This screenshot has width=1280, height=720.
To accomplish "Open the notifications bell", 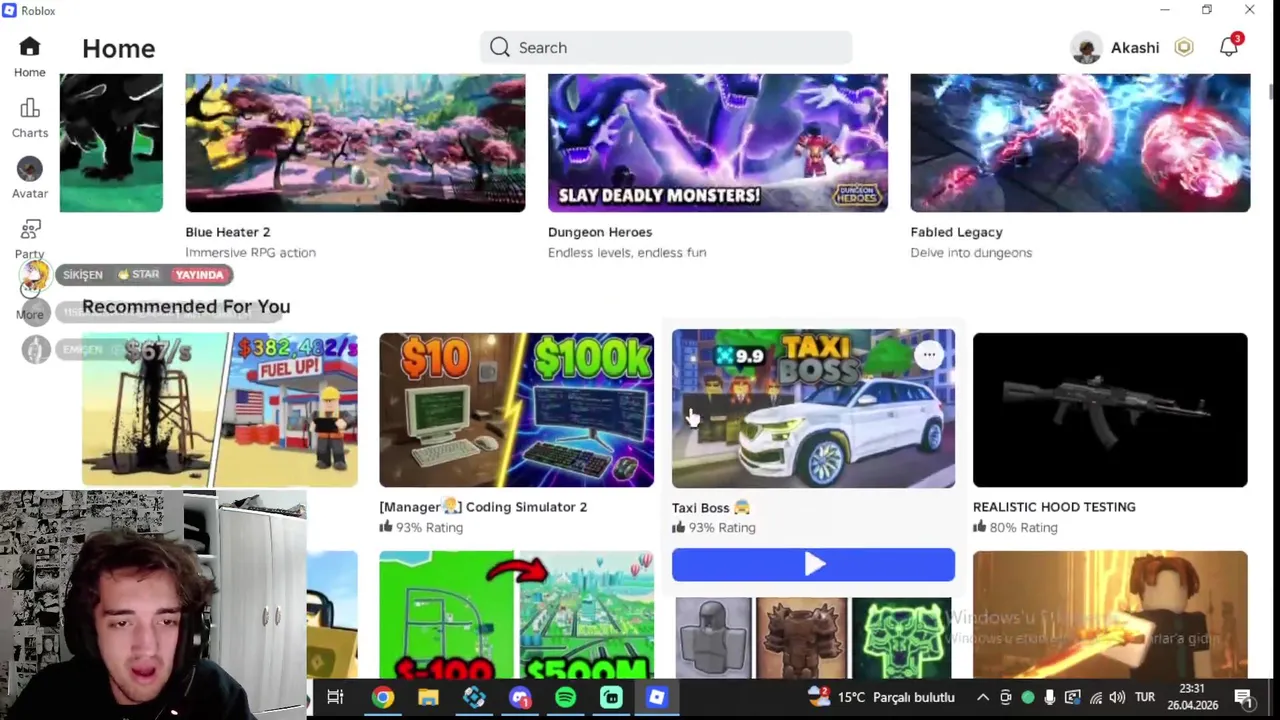I will tap(1229, 48).
